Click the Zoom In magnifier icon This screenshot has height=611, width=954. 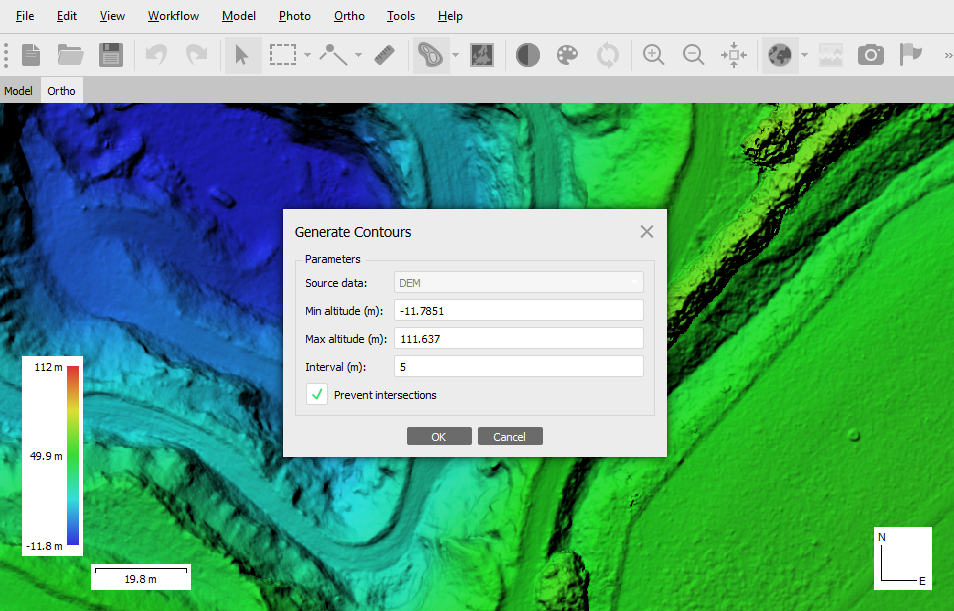click(653, 55)
